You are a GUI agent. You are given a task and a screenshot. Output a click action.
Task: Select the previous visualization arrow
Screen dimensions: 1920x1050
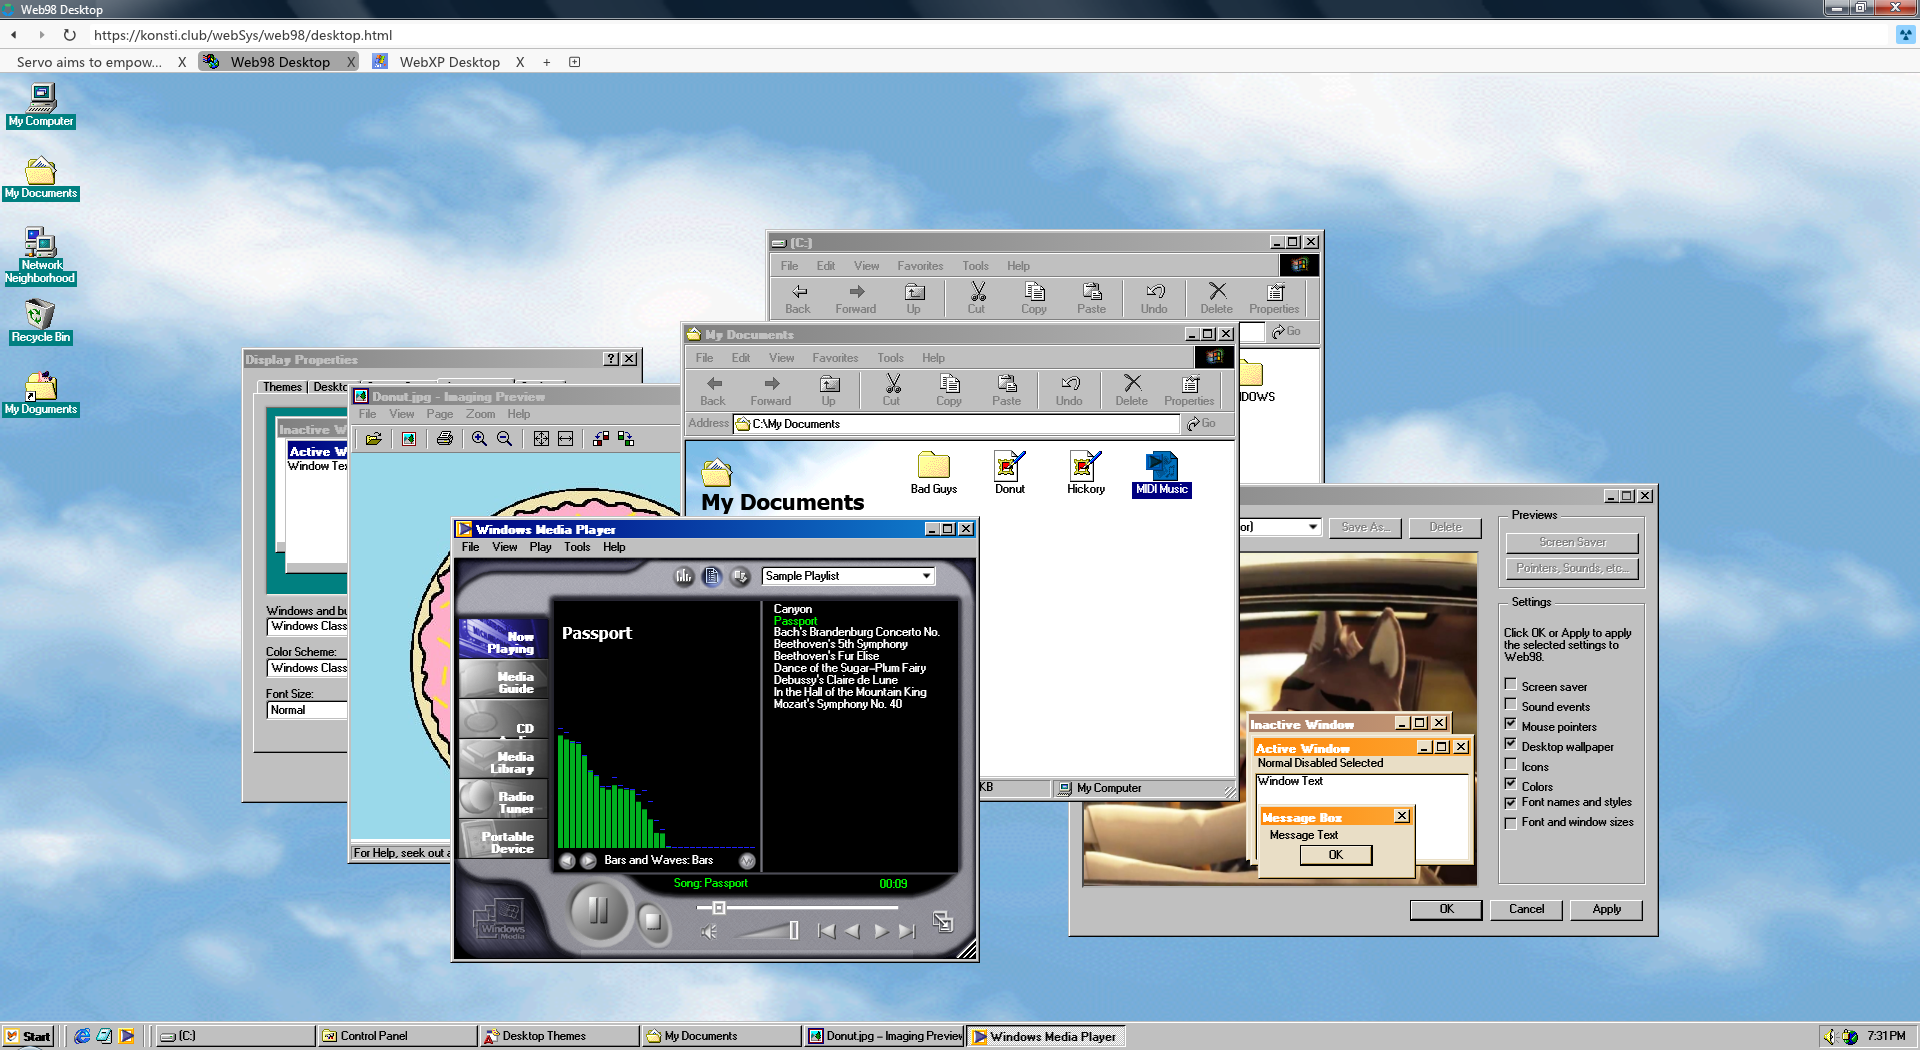tap(567, 860)
